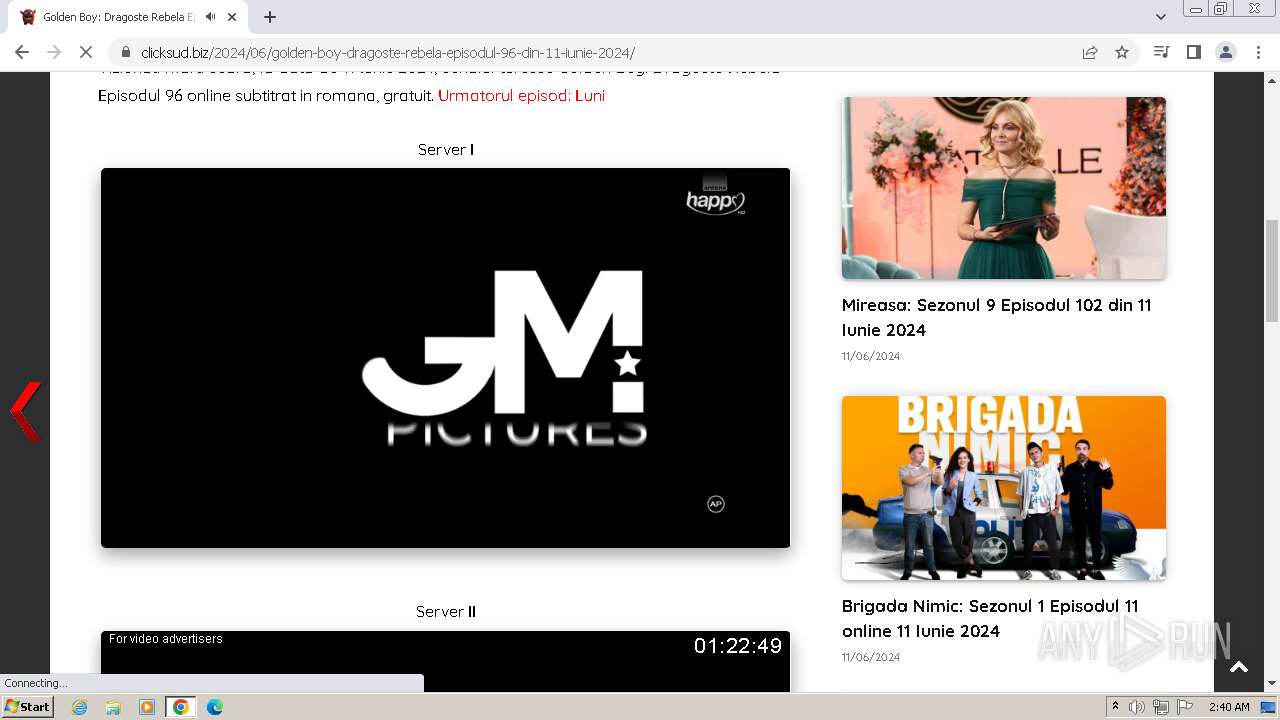Show hidden system tray icons
Viewport: 1280px width, 720px height.
tap(1115, 707)
